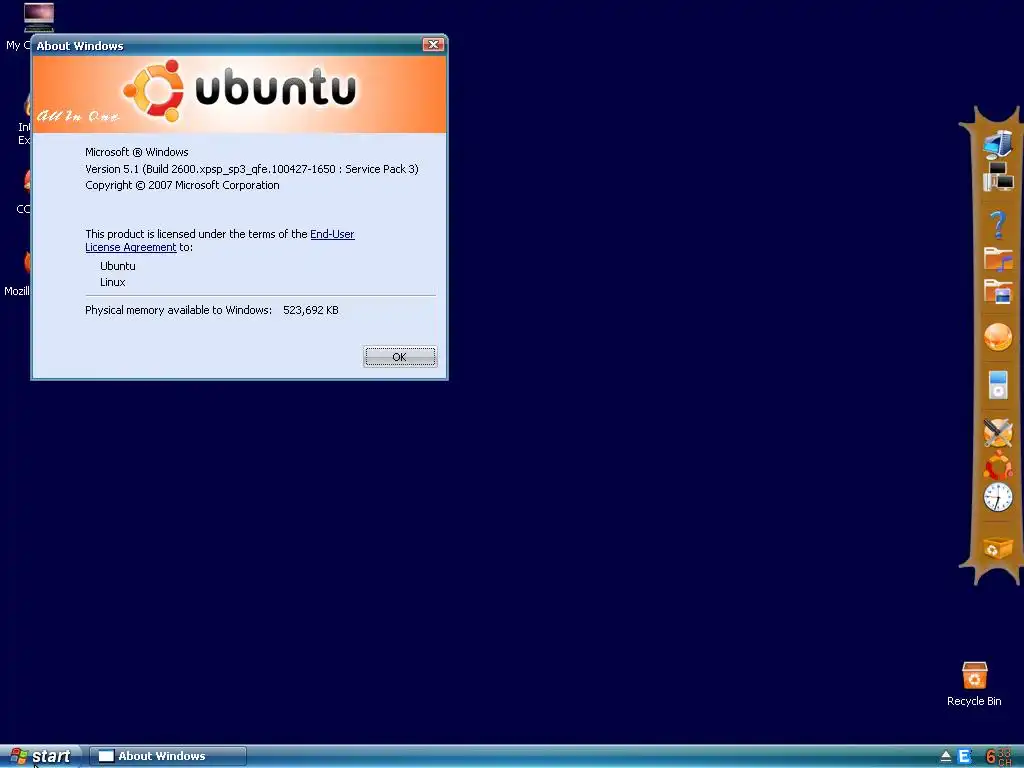Click the blue question mark help icon
The image size is (1024, 768).
[x=997, y=224]
